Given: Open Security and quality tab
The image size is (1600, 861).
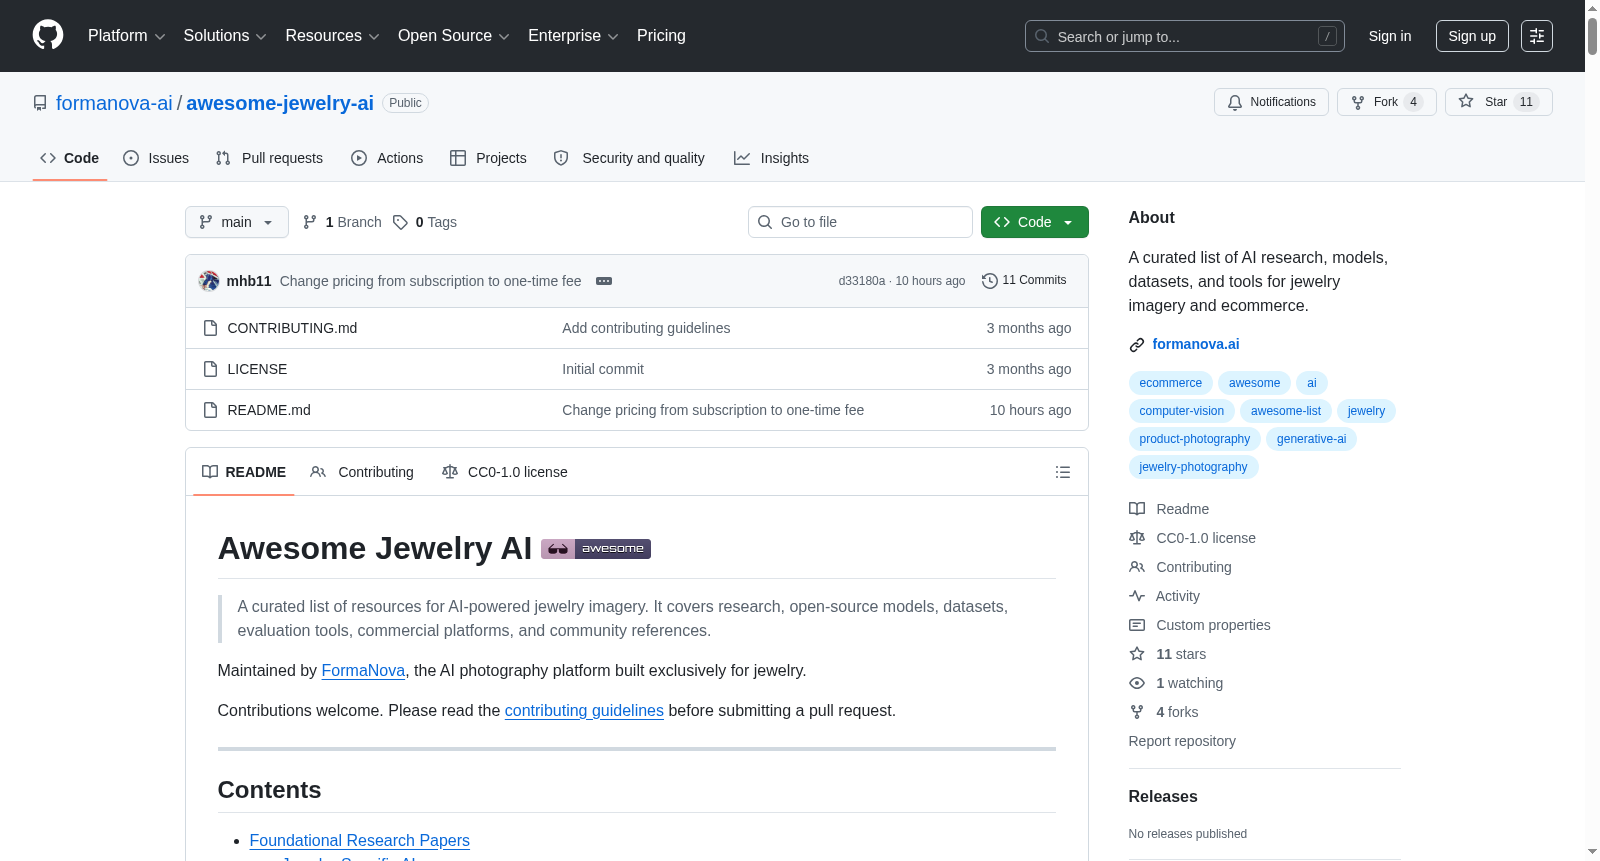Looking at the screenshot, I should 629,158.
